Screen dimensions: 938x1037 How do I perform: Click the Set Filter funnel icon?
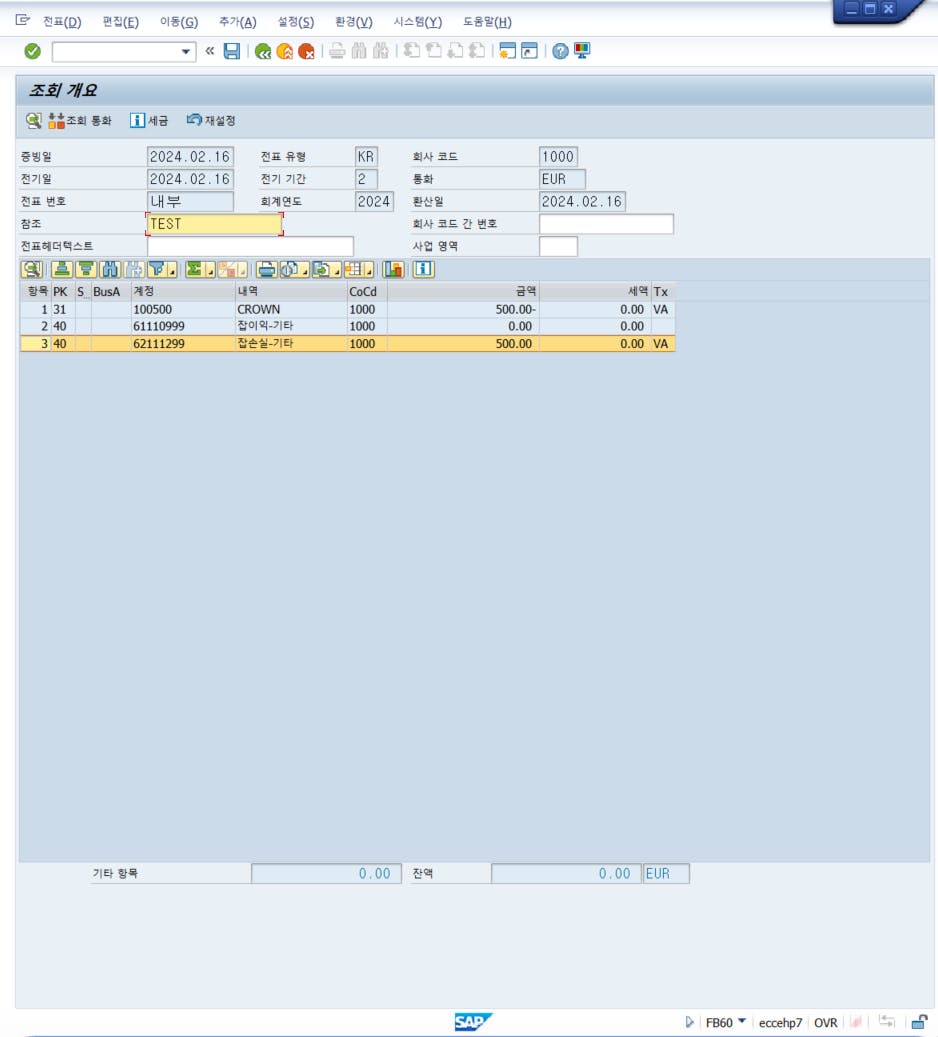(157, 269)
